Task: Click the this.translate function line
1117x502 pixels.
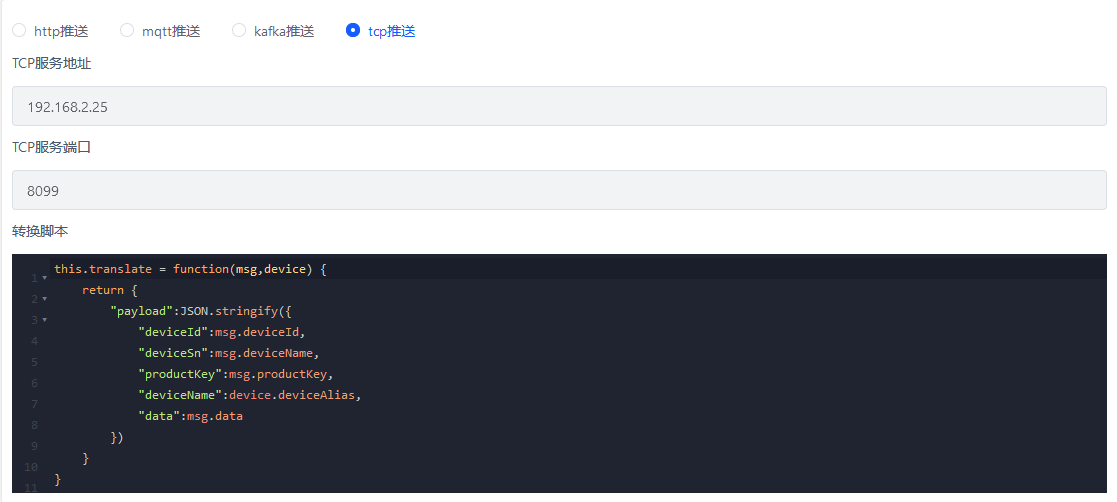Action: [190, 269]
